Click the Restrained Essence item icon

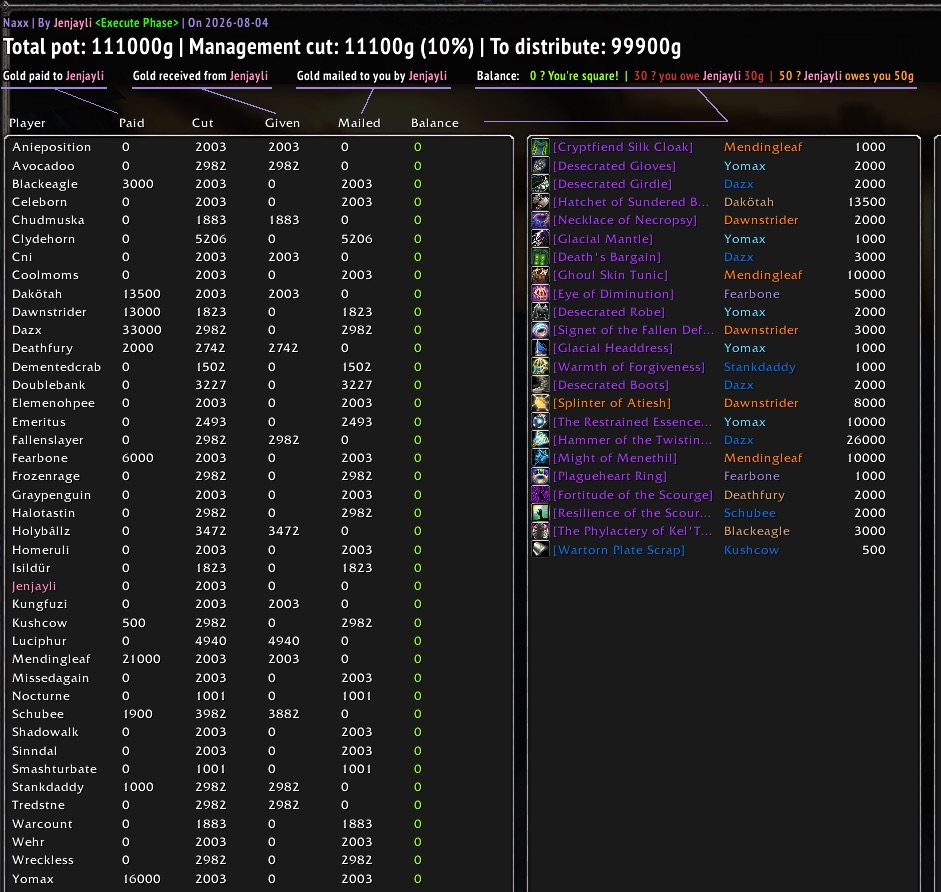540,422
